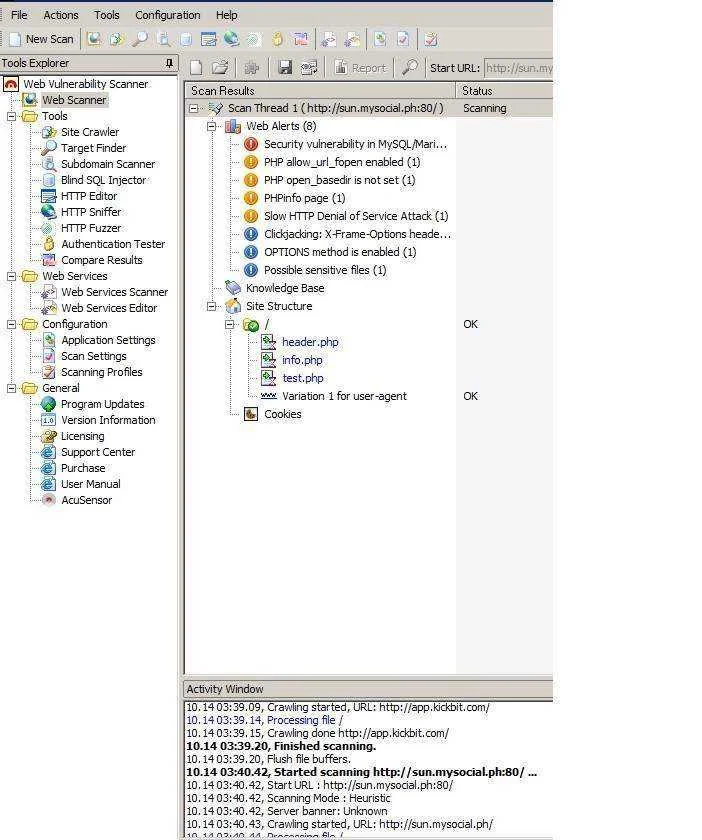The image size is (702, 840).
Task: Select Clickjacking: X-Frame-Options alert
Action: tap(357, 234)
